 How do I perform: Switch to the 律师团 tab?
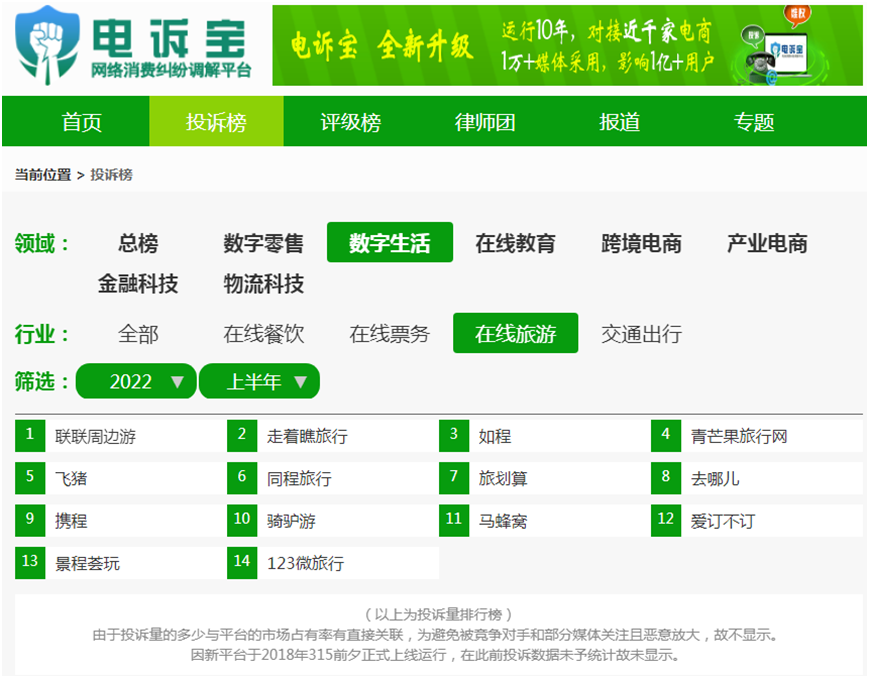click(x=485, y=121)
